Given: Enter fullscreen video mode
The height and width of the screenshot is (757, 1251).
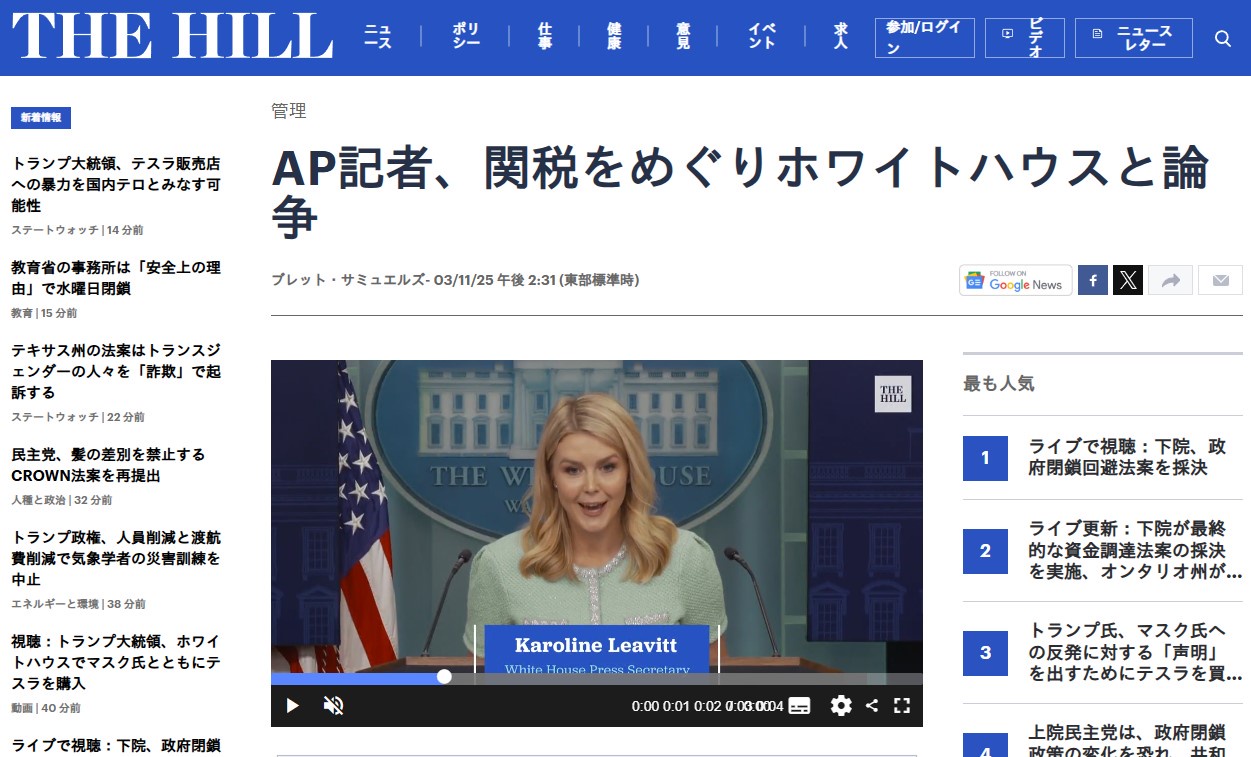Looking at the screenshot, I should coord(901,706).
